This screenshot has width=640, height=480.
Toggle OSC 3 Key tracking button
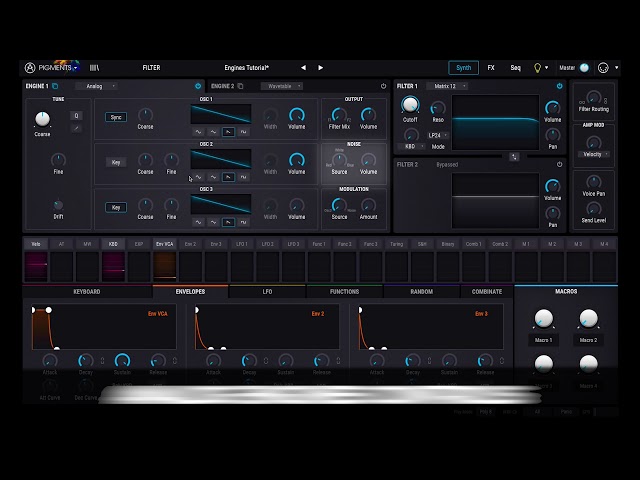[x=116, y=207]
